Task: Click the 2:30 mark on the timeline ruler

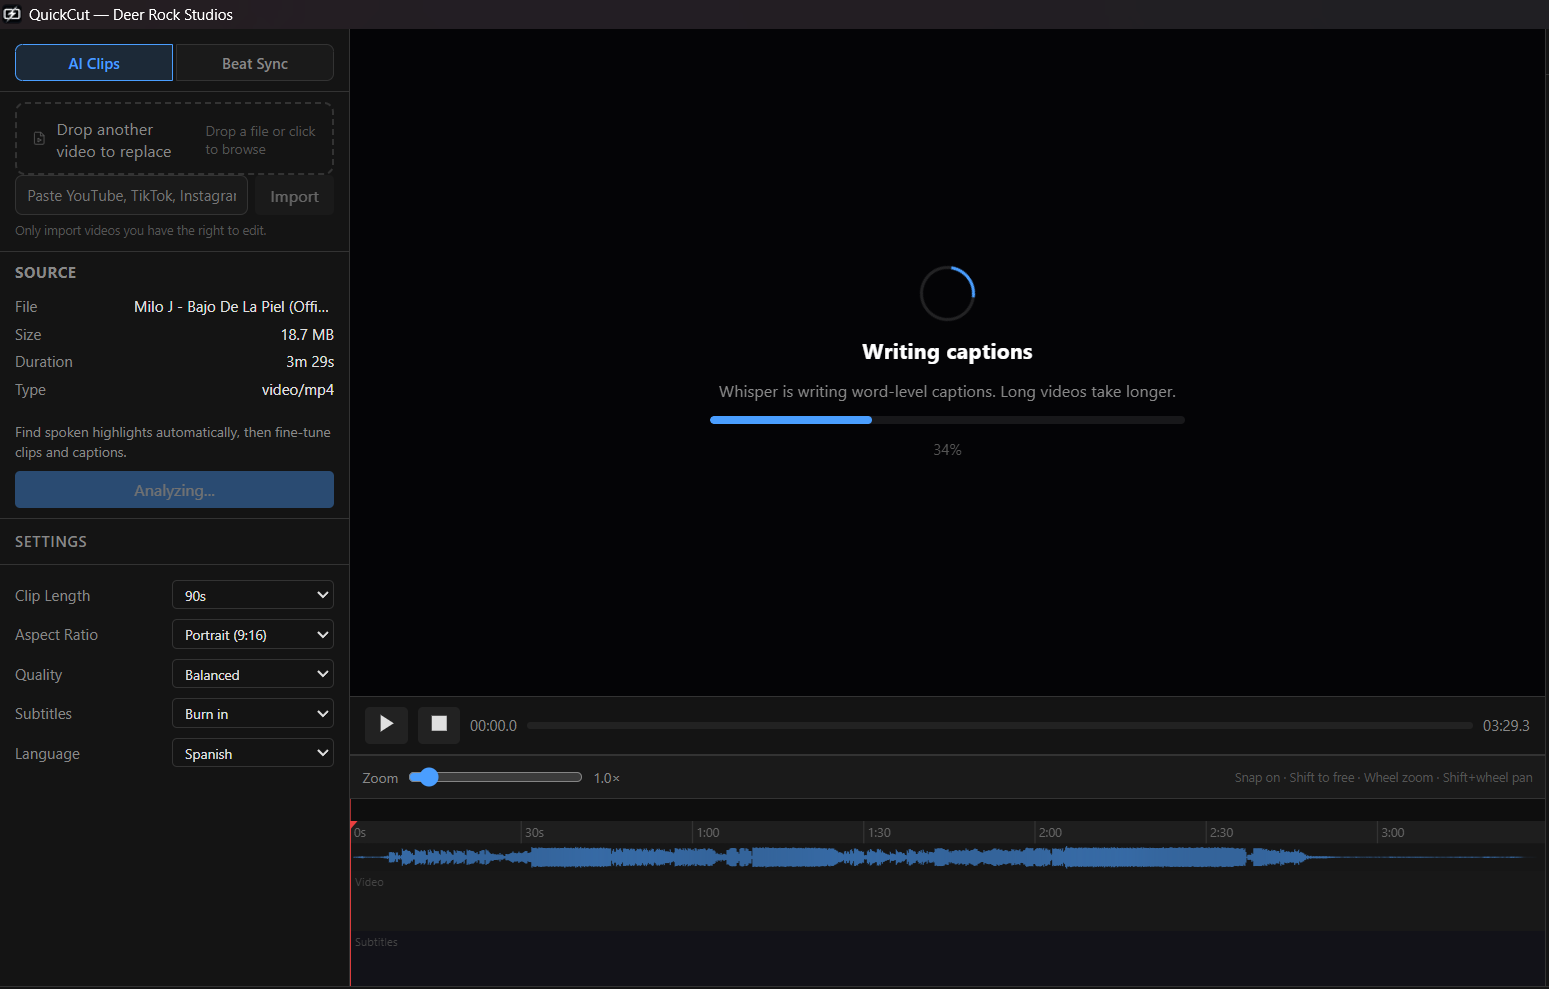Action: point(1221,833)
